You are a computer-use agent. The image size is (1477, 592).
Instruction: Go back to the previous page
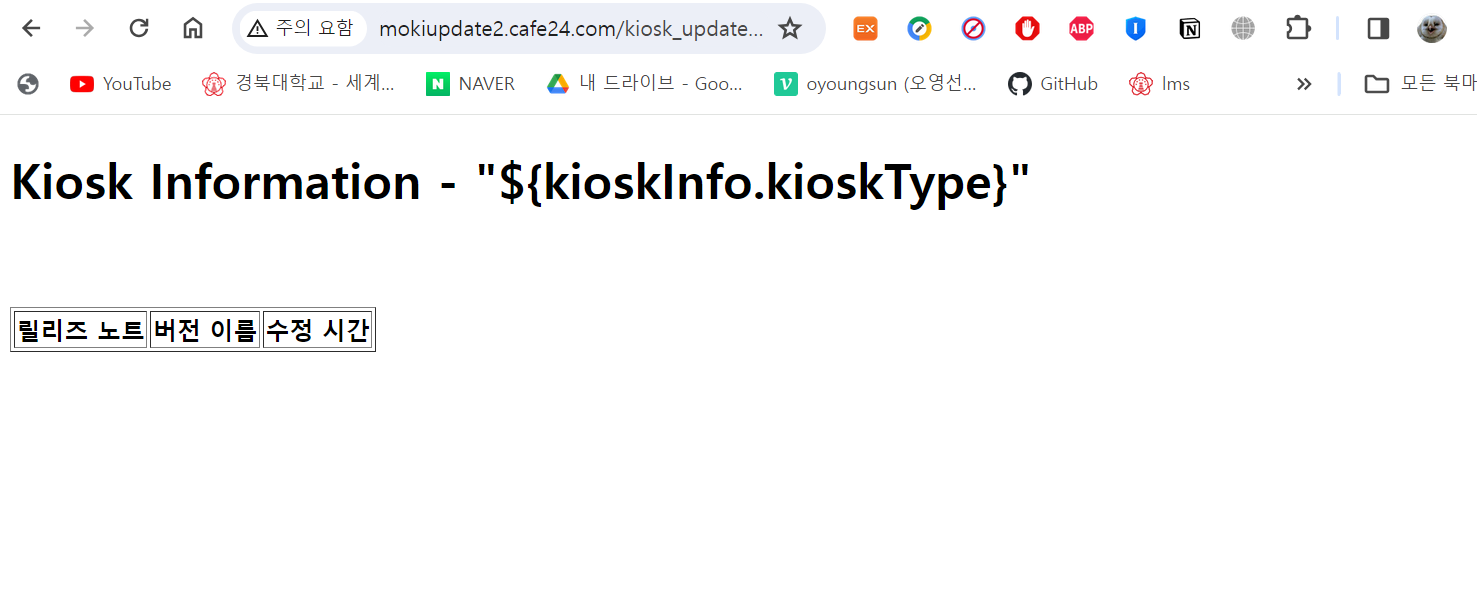tap(31, 28)
